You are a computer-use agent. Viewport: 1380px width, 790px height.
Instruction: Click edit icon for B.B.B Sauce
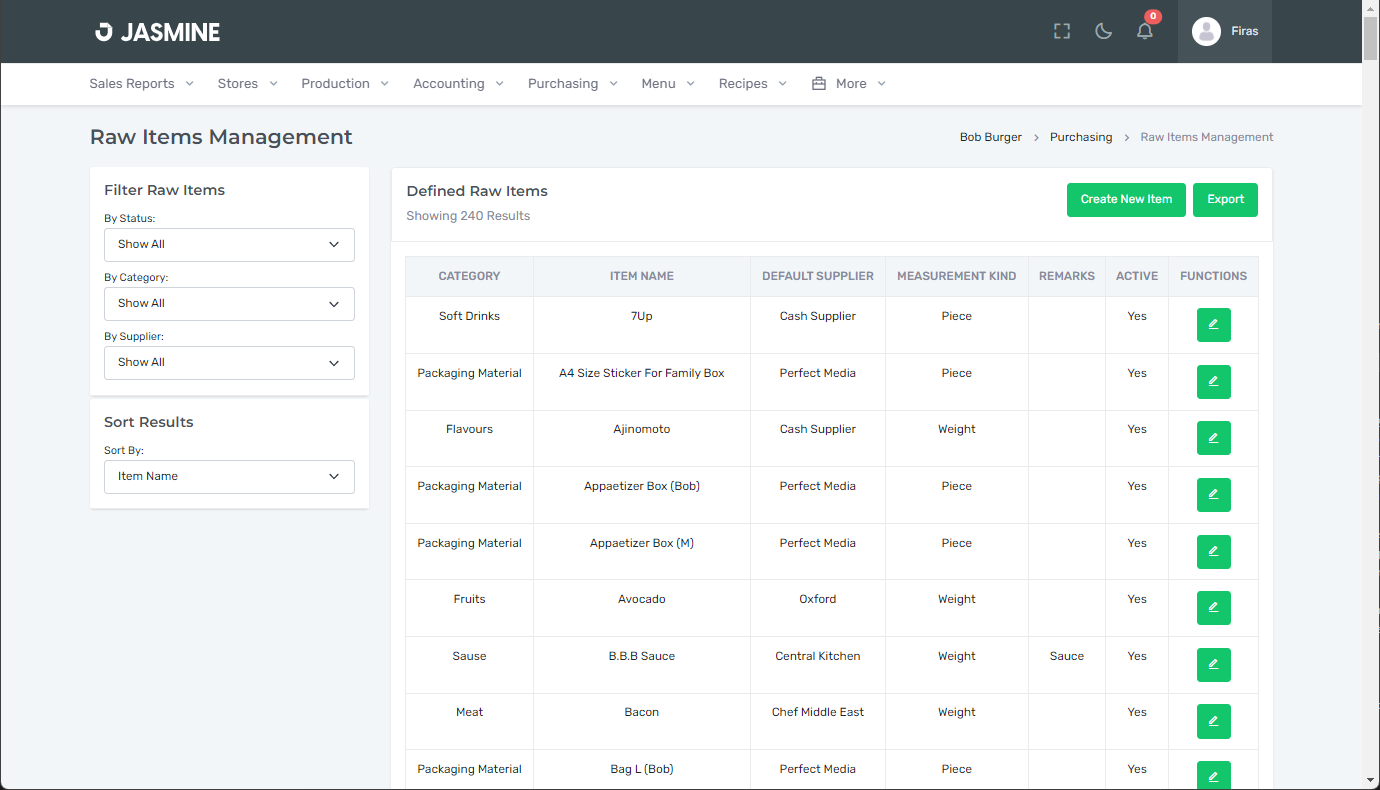coord(1213,665)
